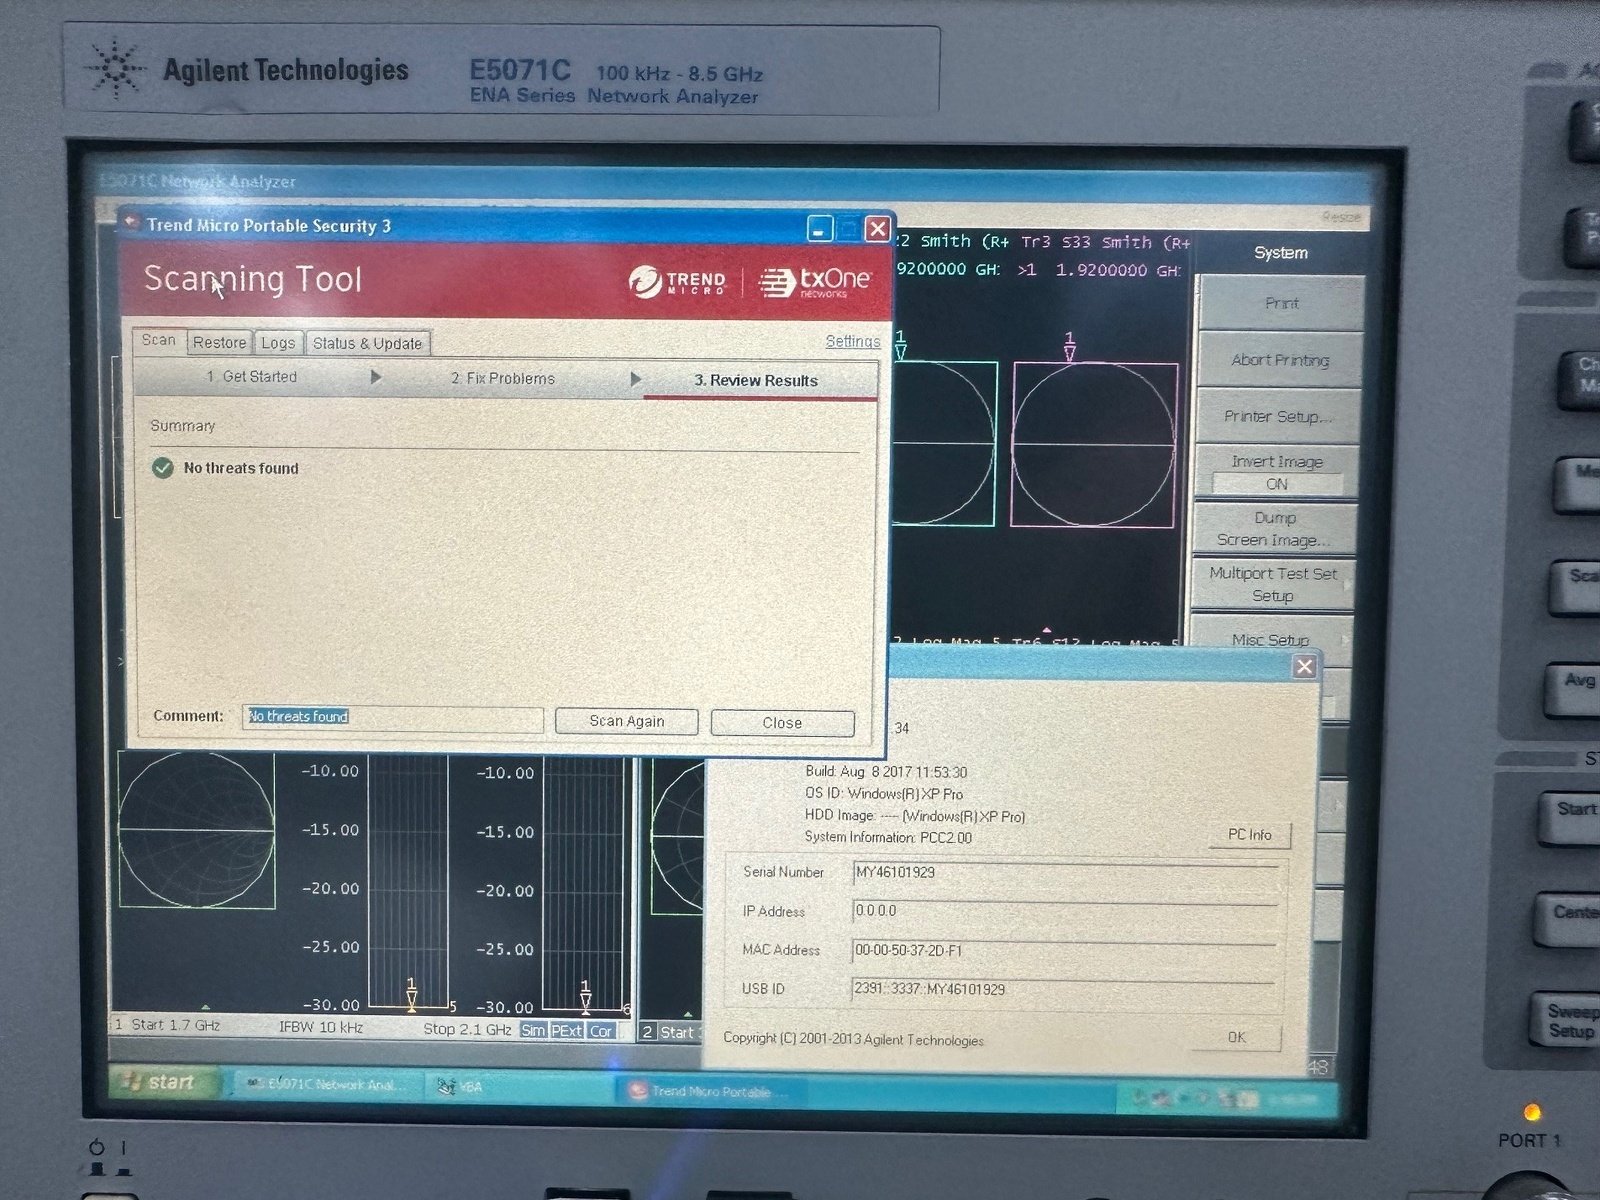Click the Print softkey
1600x1200 pixels.
[x=1280, y=303]
